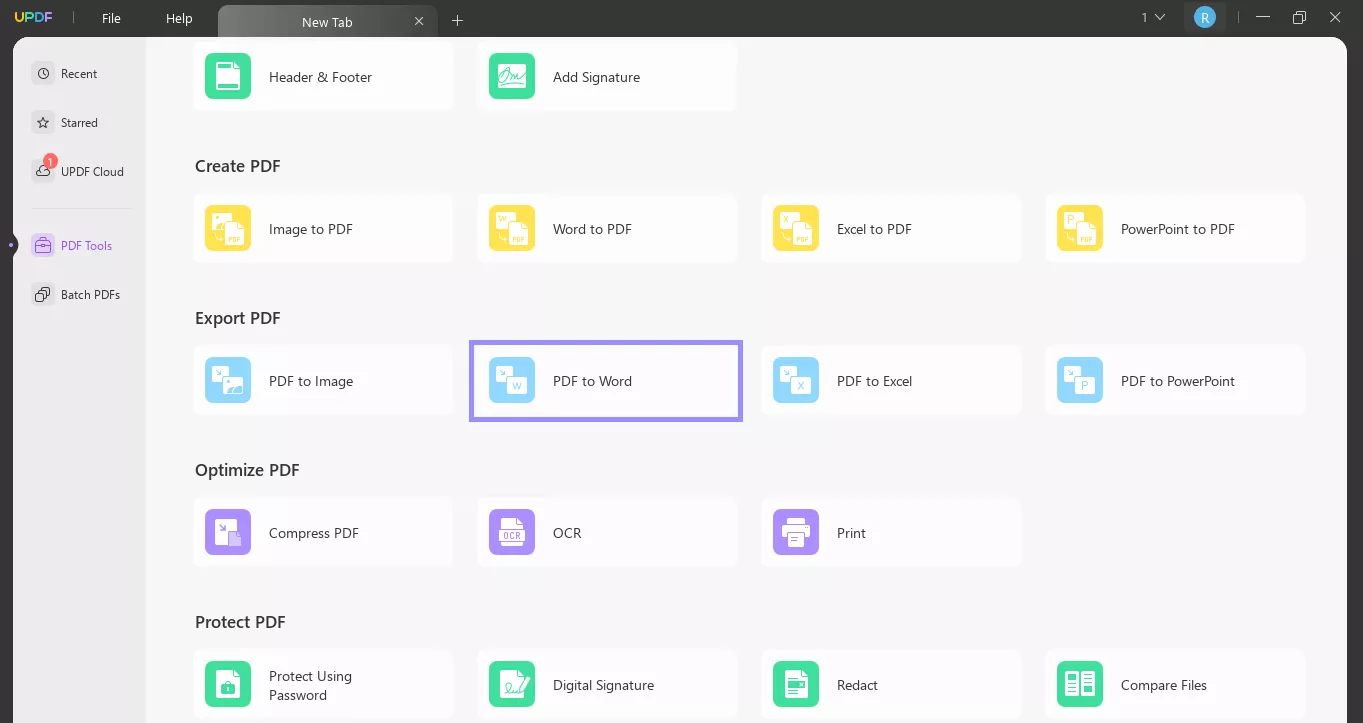Select the PowerPoint to PDF label
This screenshot has height=723, width=1363.
1178,229
